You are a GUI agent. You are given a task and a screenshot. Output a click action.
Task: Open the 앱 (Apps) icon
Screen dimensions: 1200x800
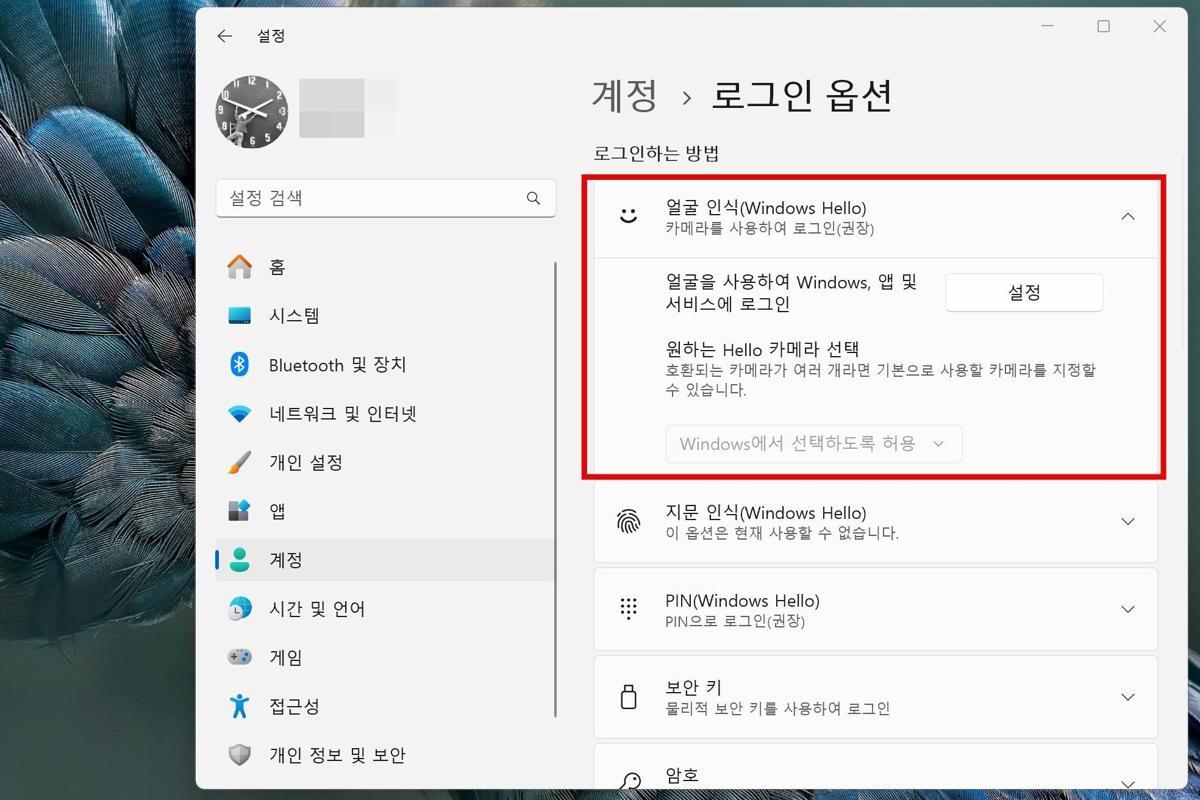[x=240, y=511]
